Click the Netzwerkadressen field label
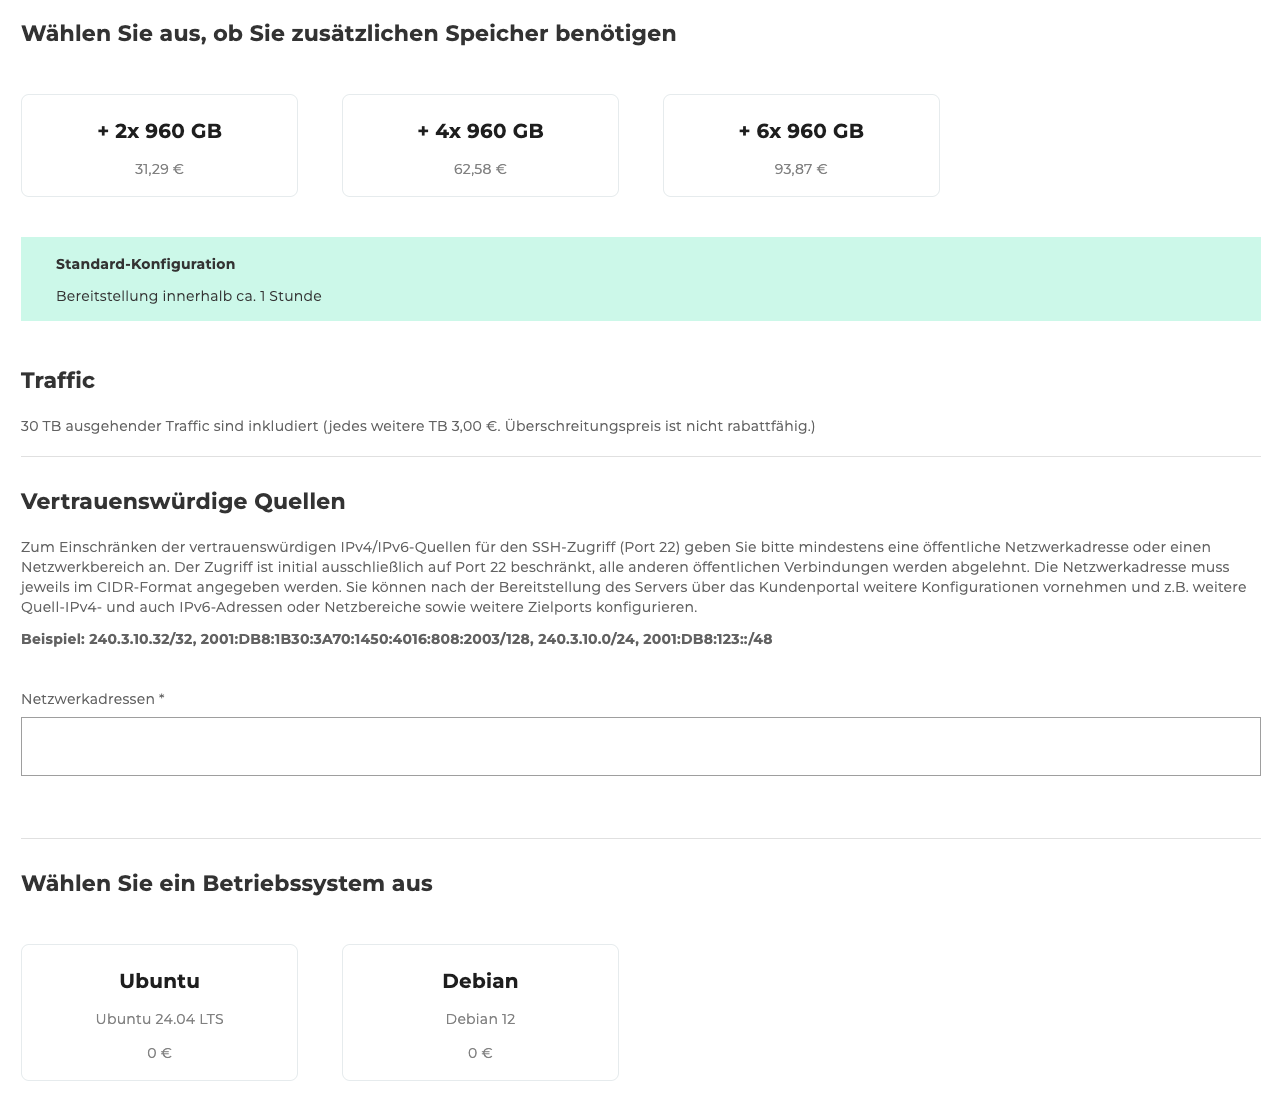Screen dimensions: 1286x1107 tap(91, 698)
